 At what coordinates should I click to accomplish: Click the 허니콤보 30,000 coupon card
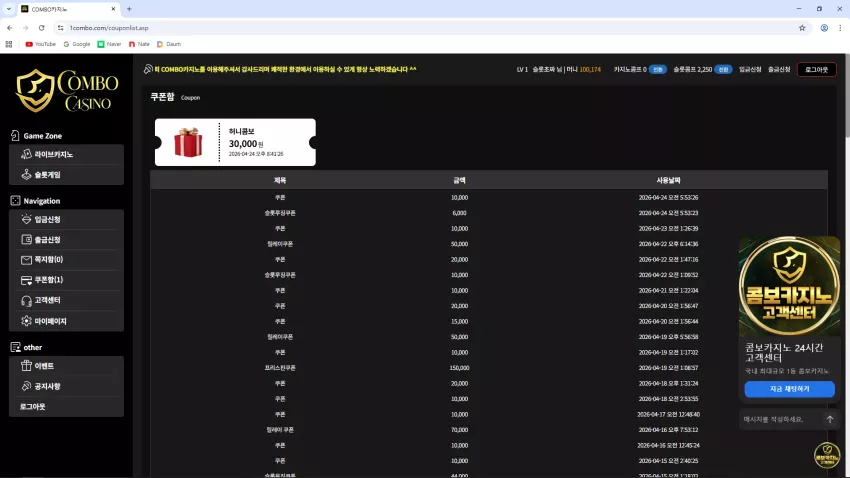click(x=235, y=142)
